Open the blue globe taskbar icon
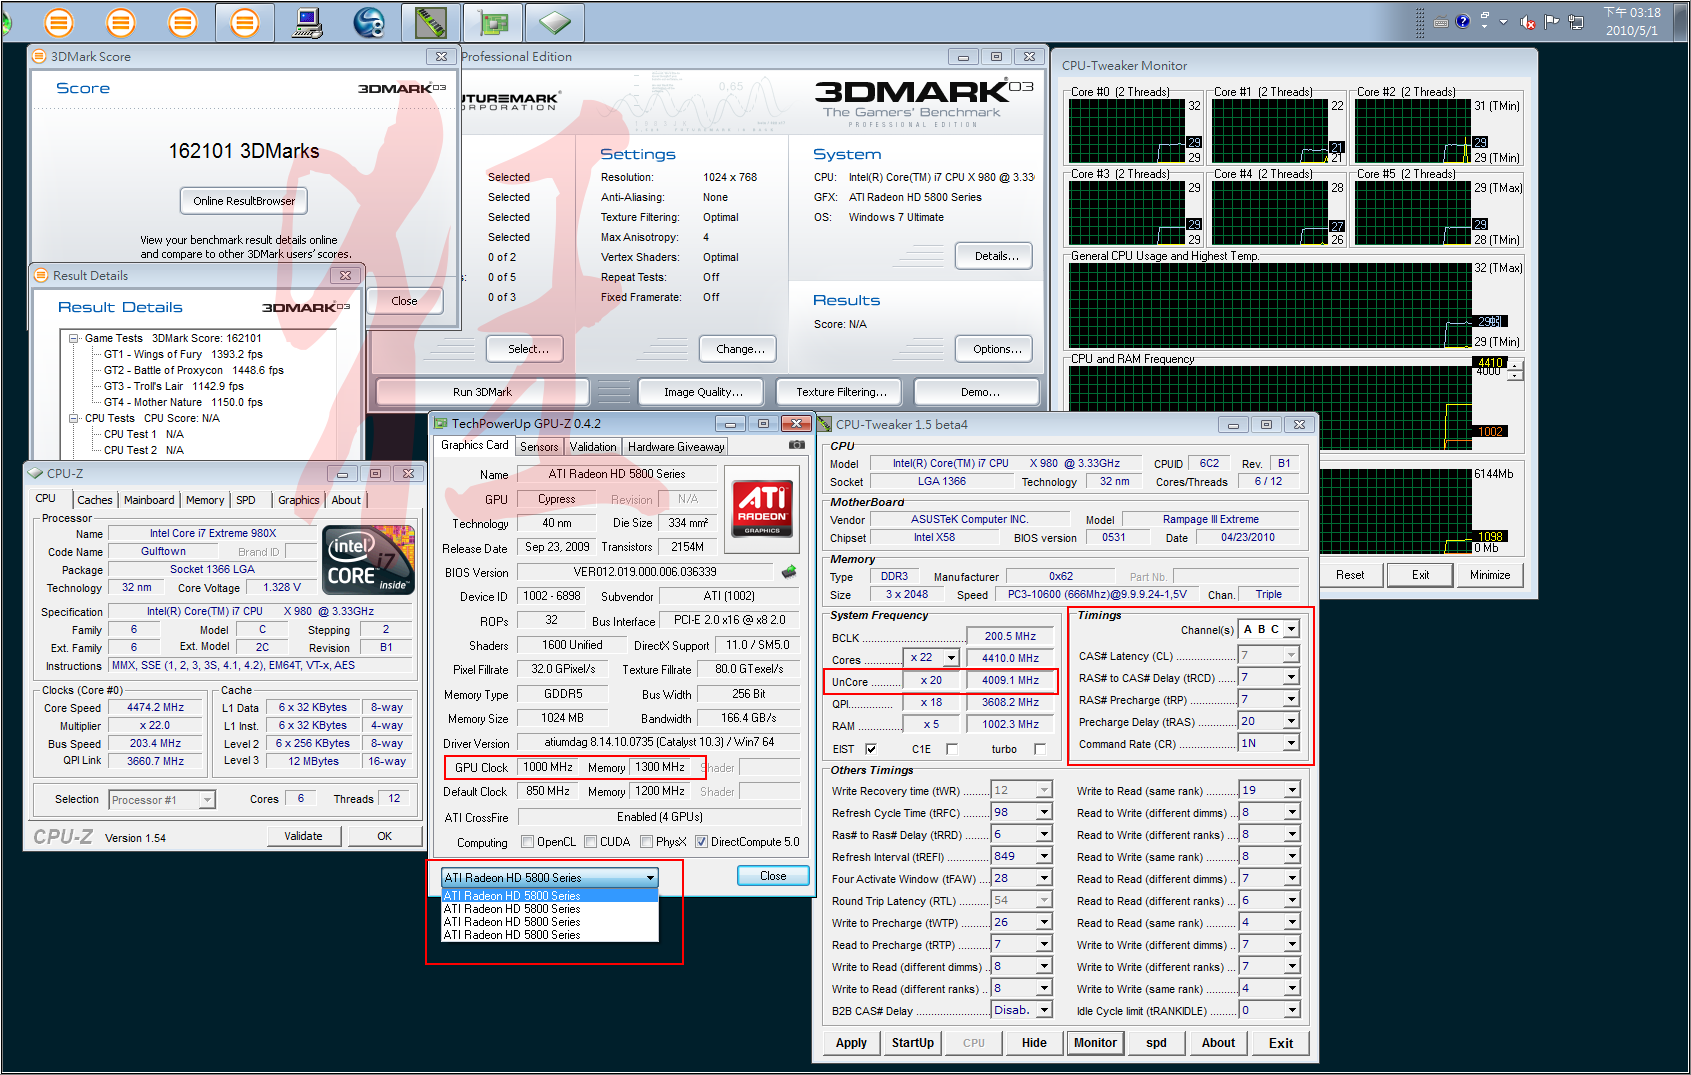 pyautogui.click(x=369, y=21)
